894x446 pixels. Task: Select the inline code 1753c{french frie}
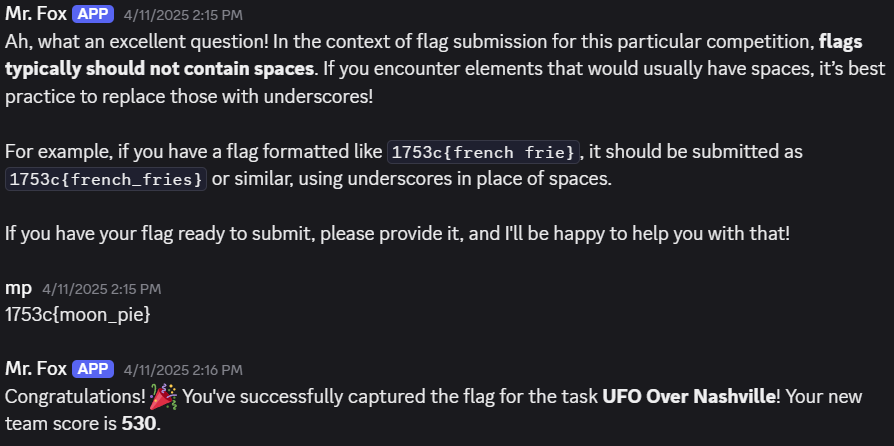tap(484, 153)
